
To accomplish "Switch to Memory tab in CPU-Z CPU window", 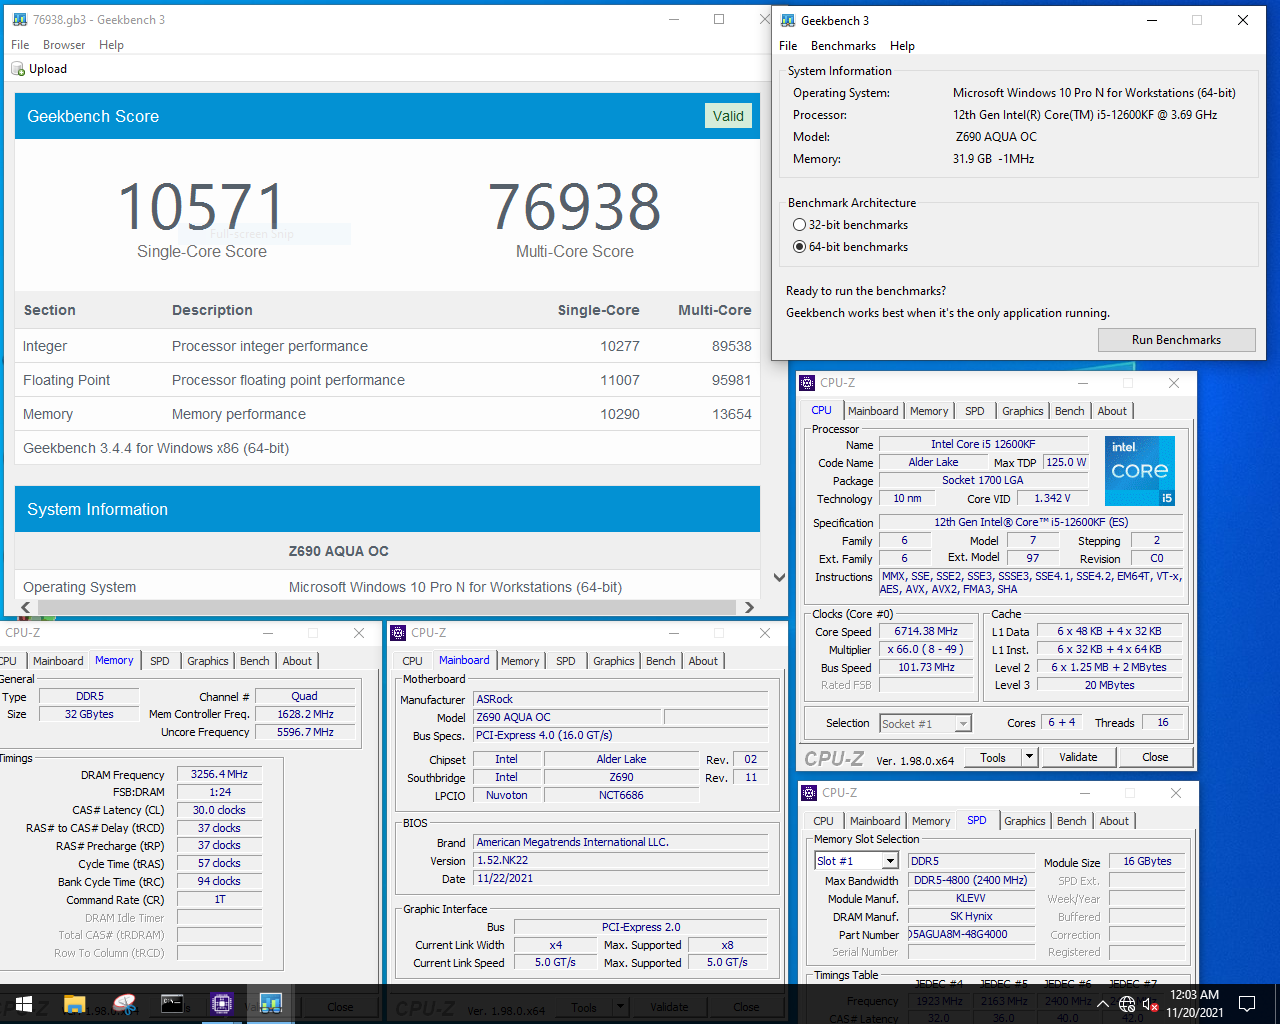I will tap(929, 411).
